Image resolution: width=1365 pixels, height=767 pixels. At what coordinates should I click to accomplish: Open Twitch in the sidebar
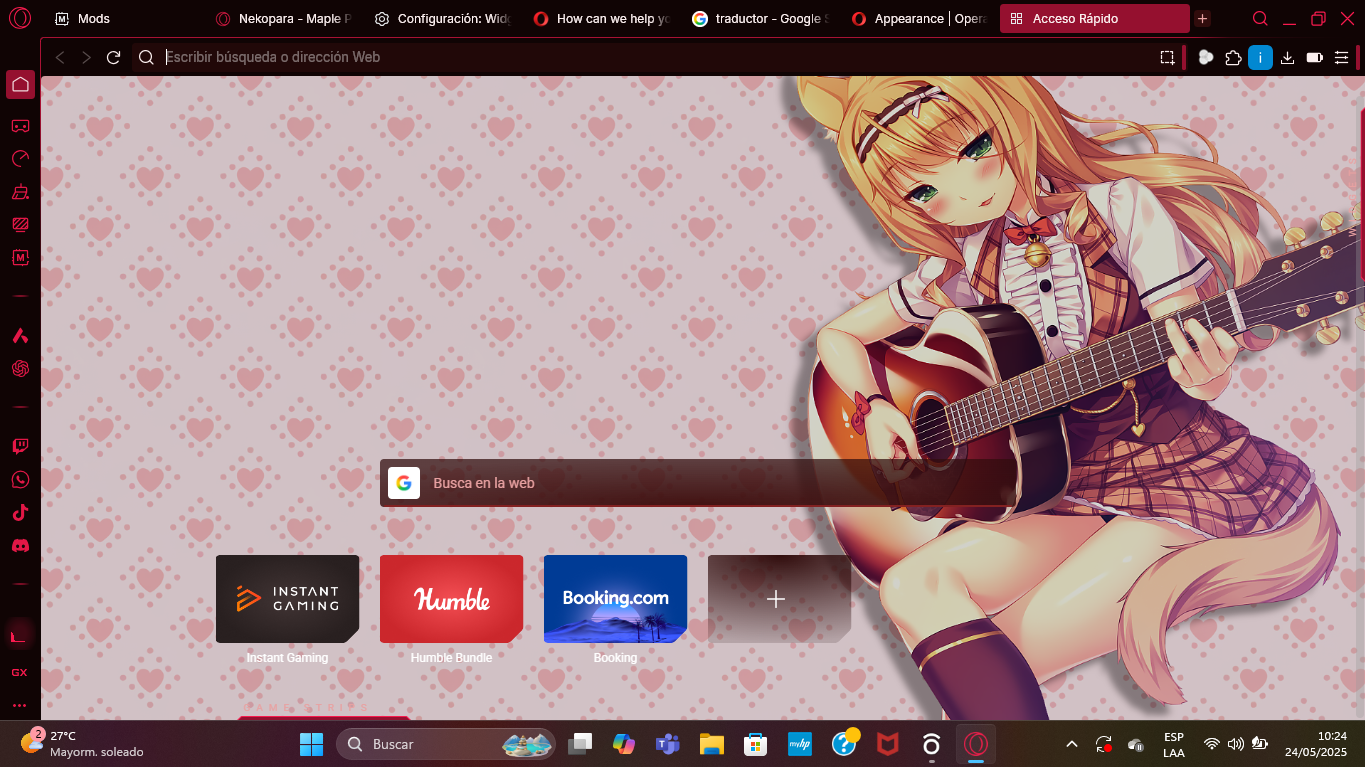(20, 446)
